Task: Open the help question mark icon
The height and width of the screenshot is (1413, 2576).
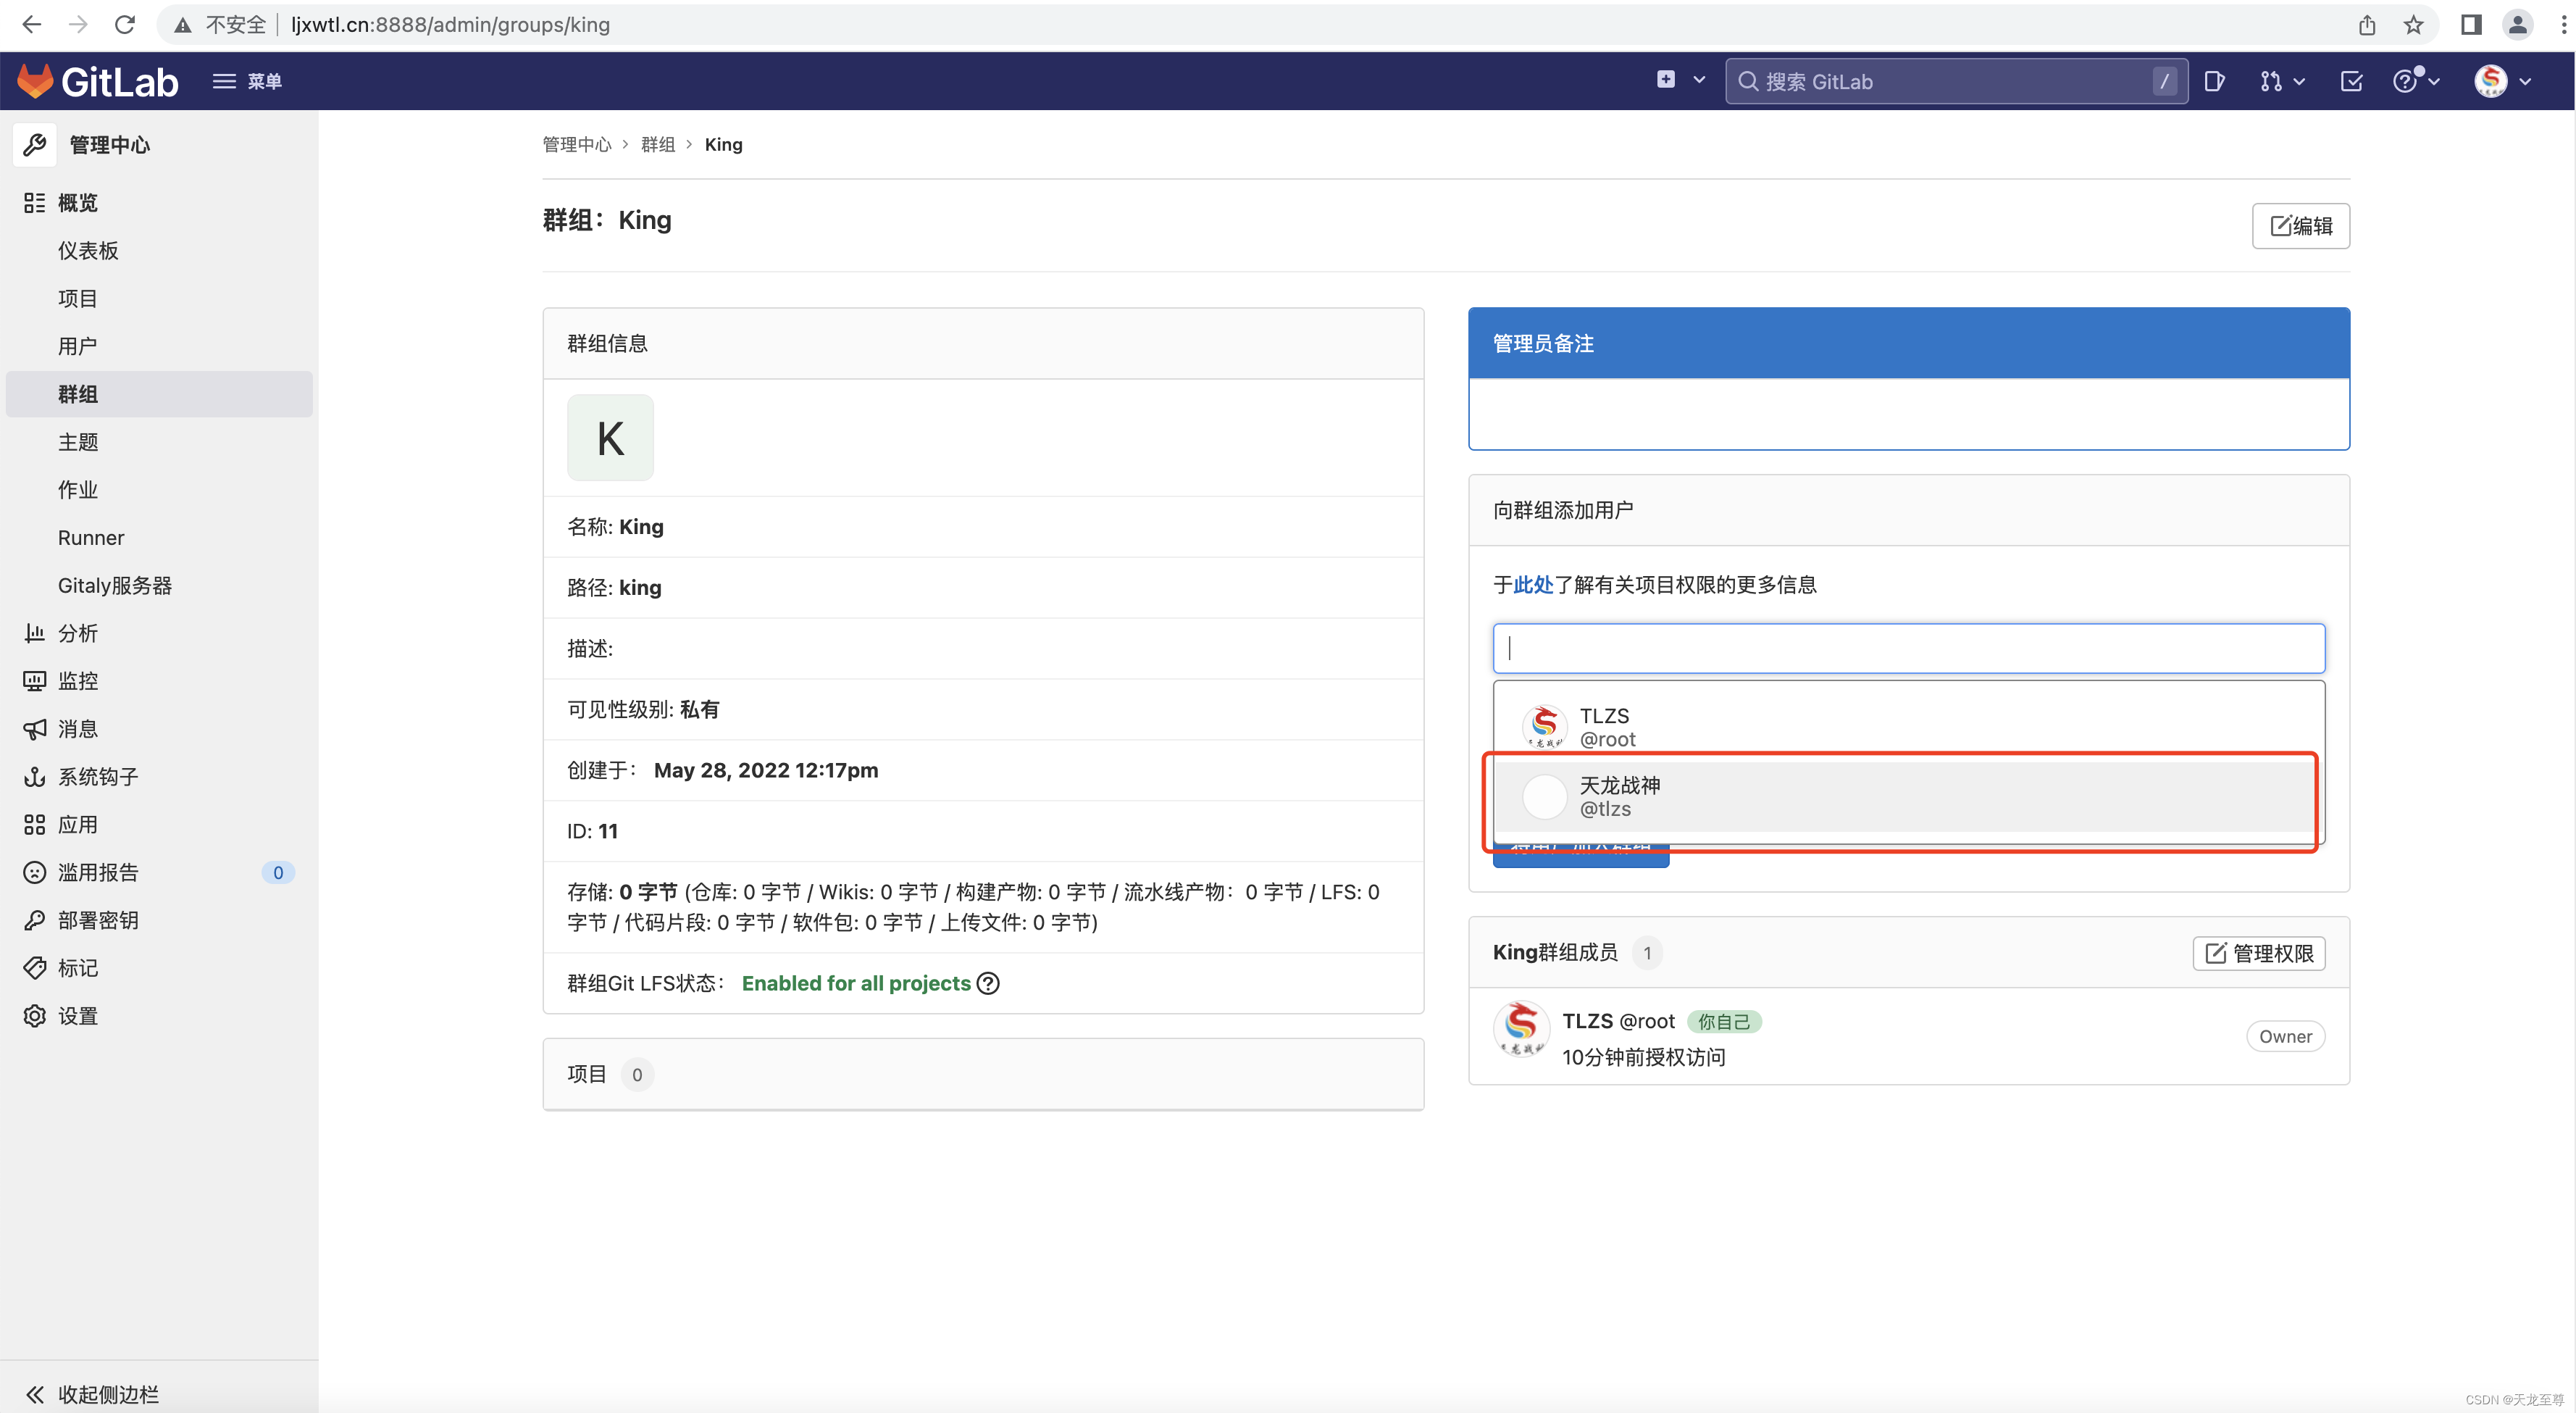Action: (x=2405, y=81)
